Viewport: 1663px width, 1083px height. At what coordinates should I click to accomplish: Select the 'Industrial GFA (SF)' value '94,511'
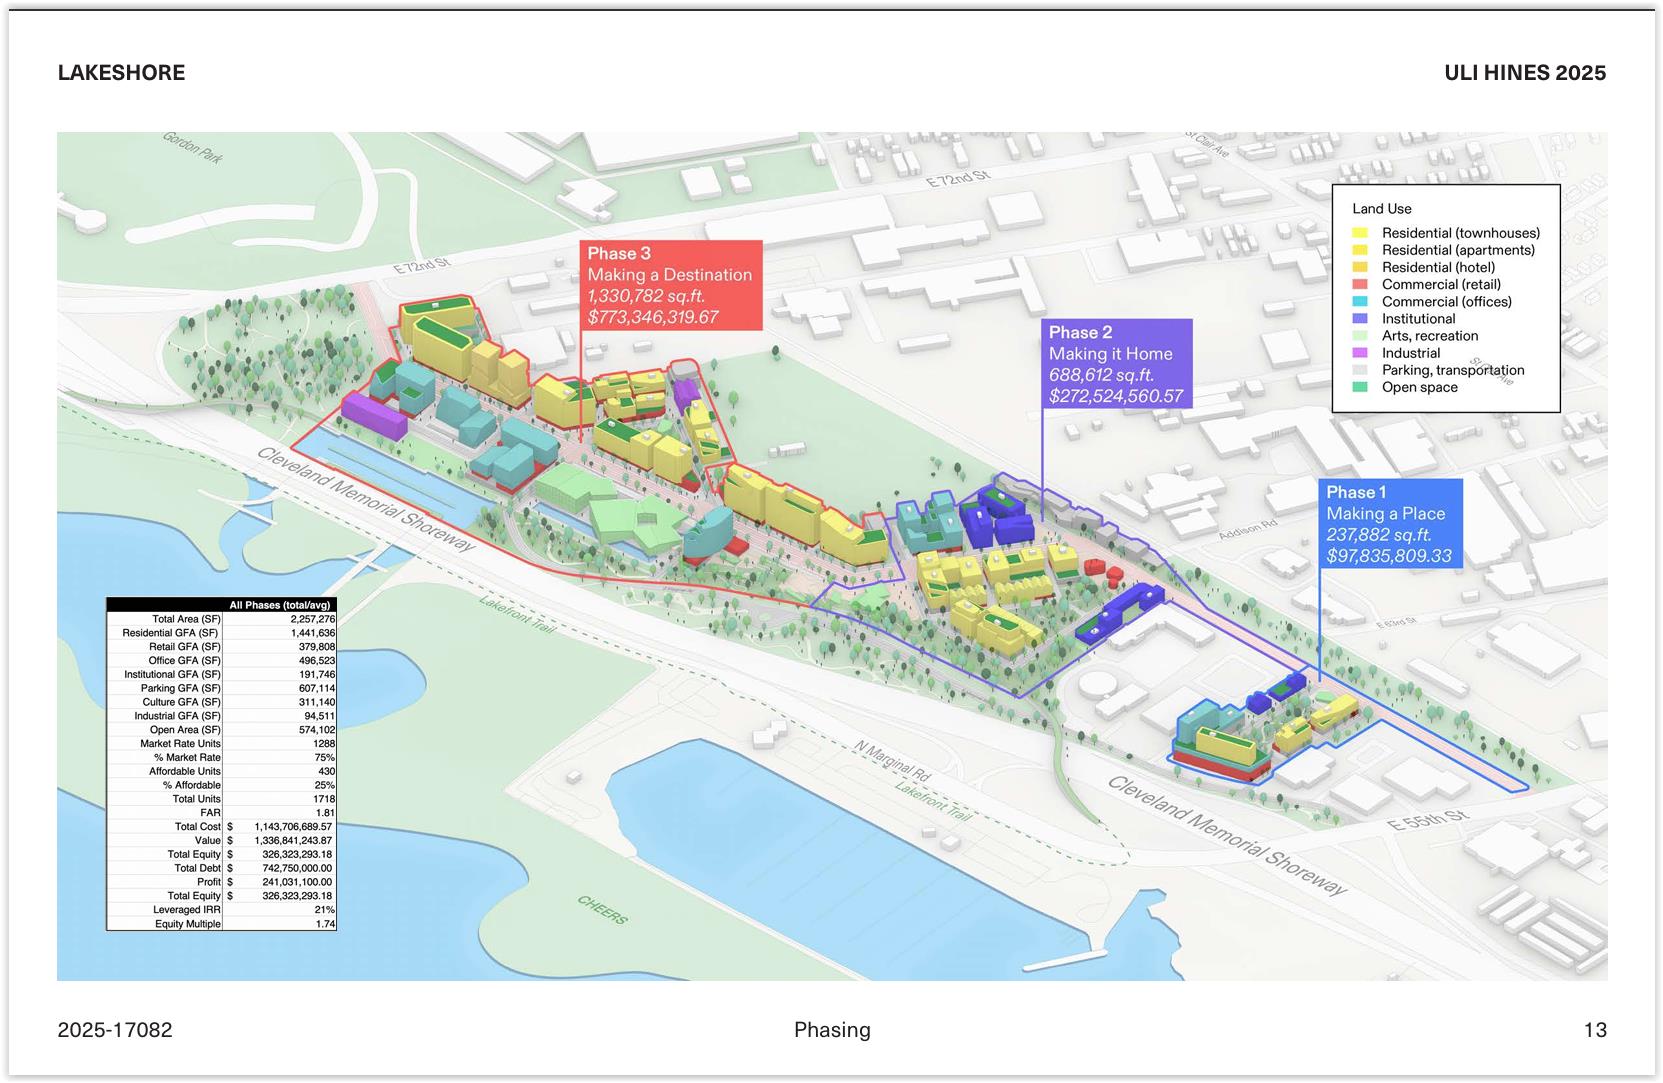[320, 716]
